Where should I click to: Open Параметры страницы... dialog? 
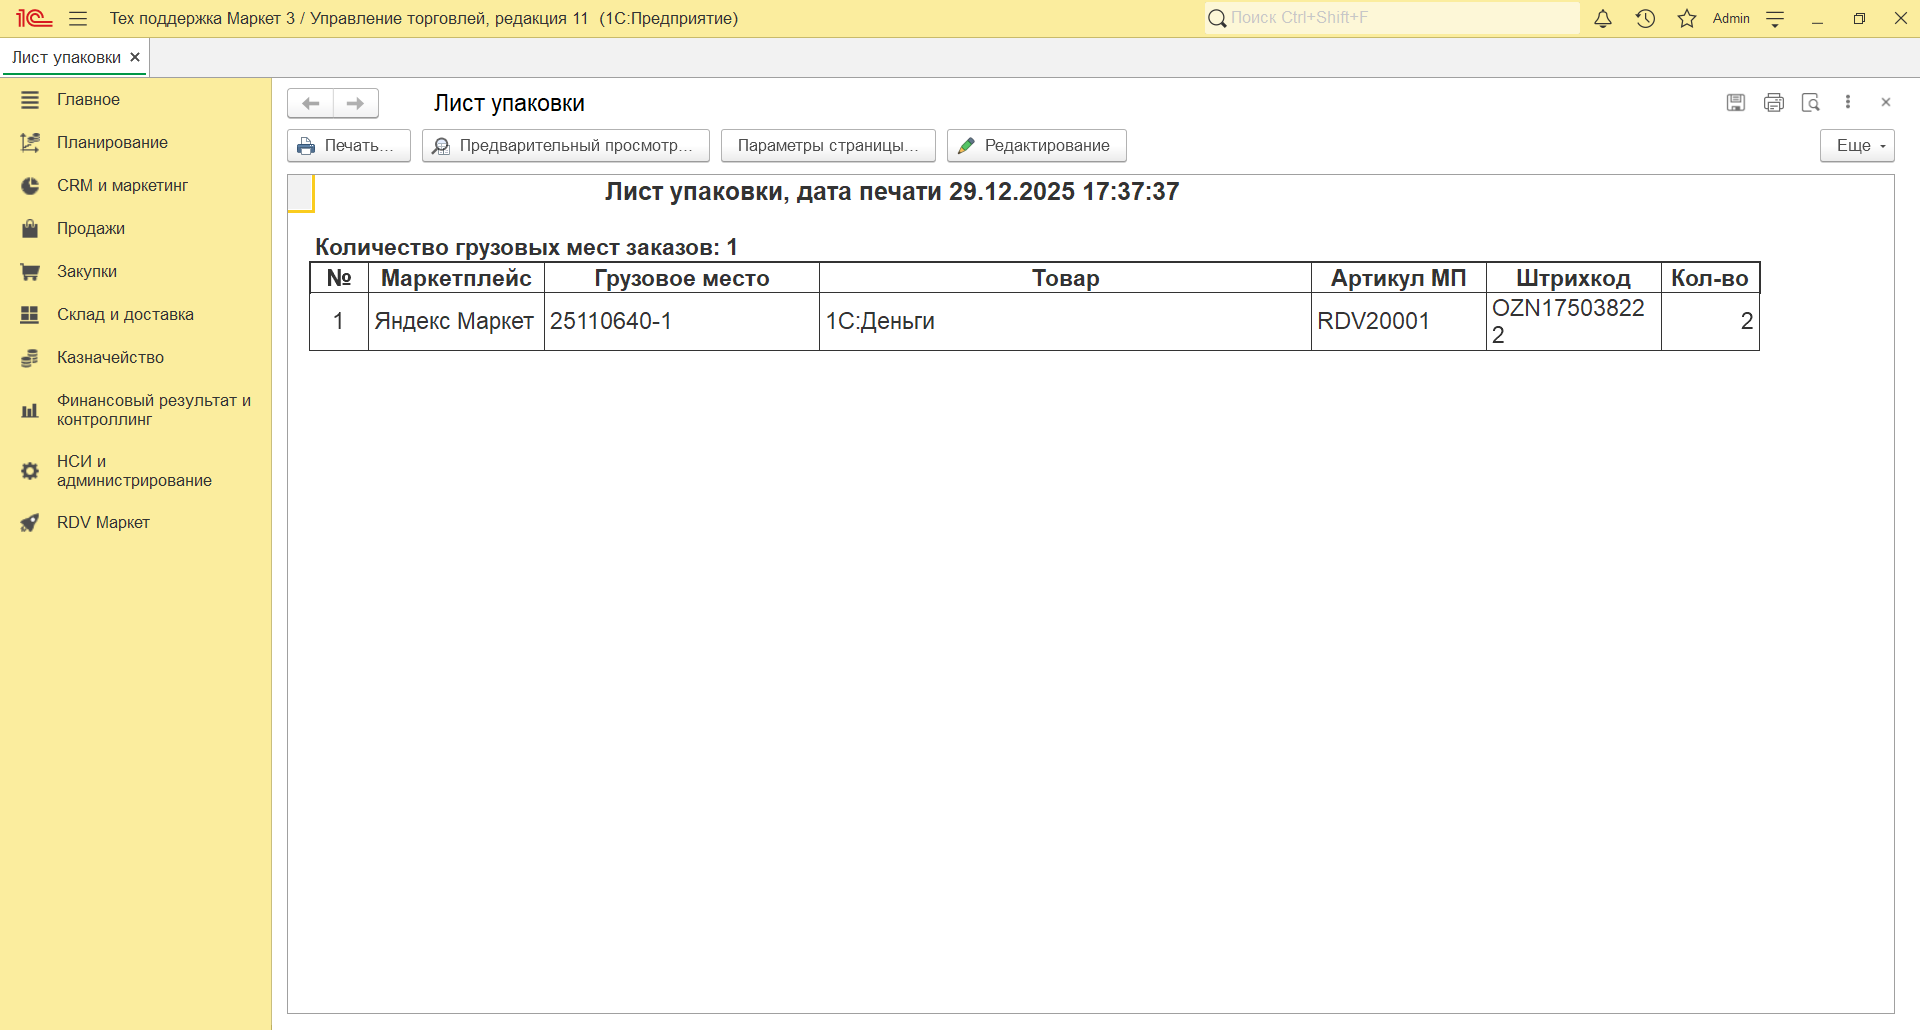828,146
